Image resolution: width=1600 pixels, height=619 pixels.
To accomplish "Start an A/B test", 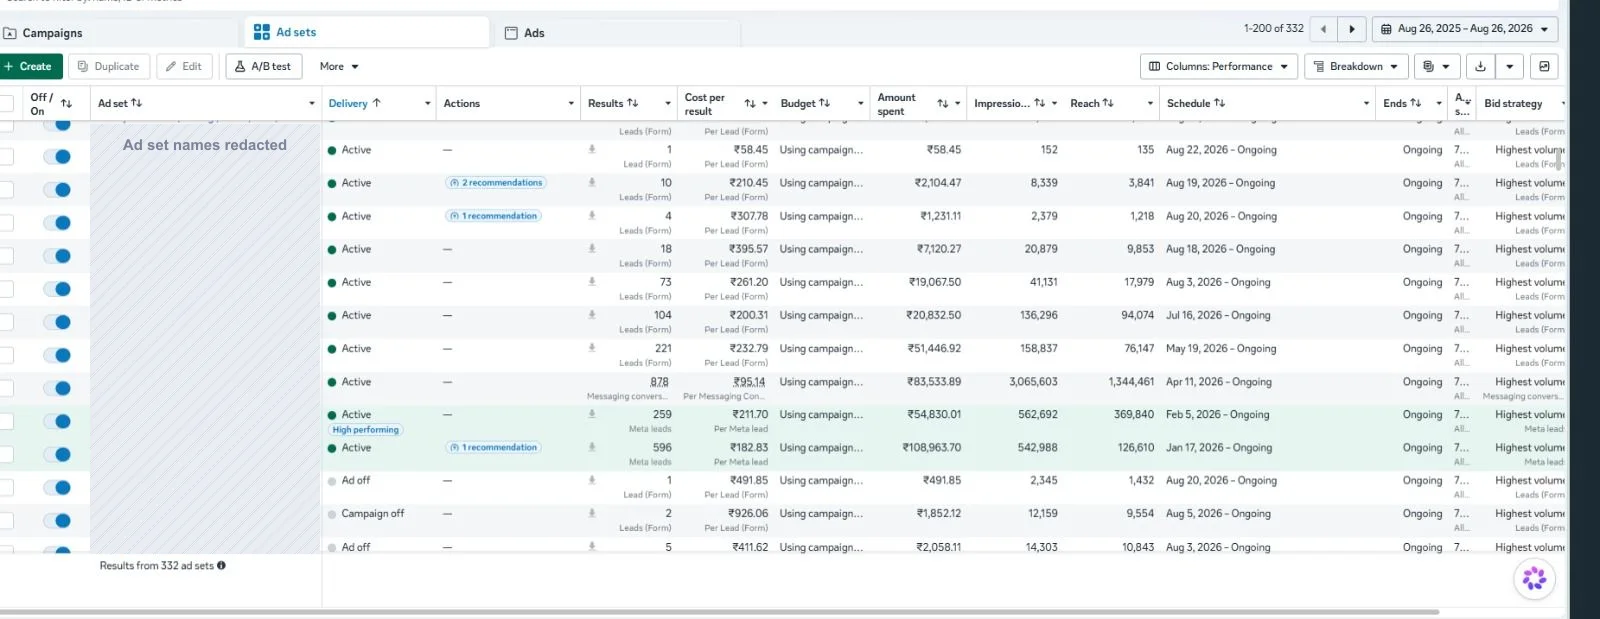I will point(264,67).
